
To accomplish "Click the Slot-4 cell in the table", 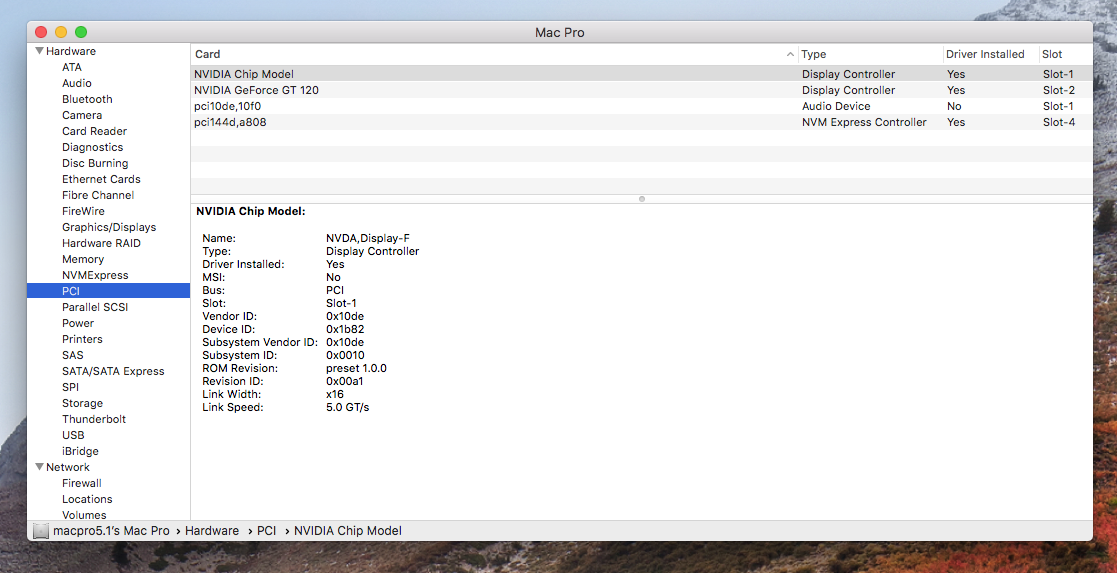I will pyautogui.click(x=1059, y=123).
